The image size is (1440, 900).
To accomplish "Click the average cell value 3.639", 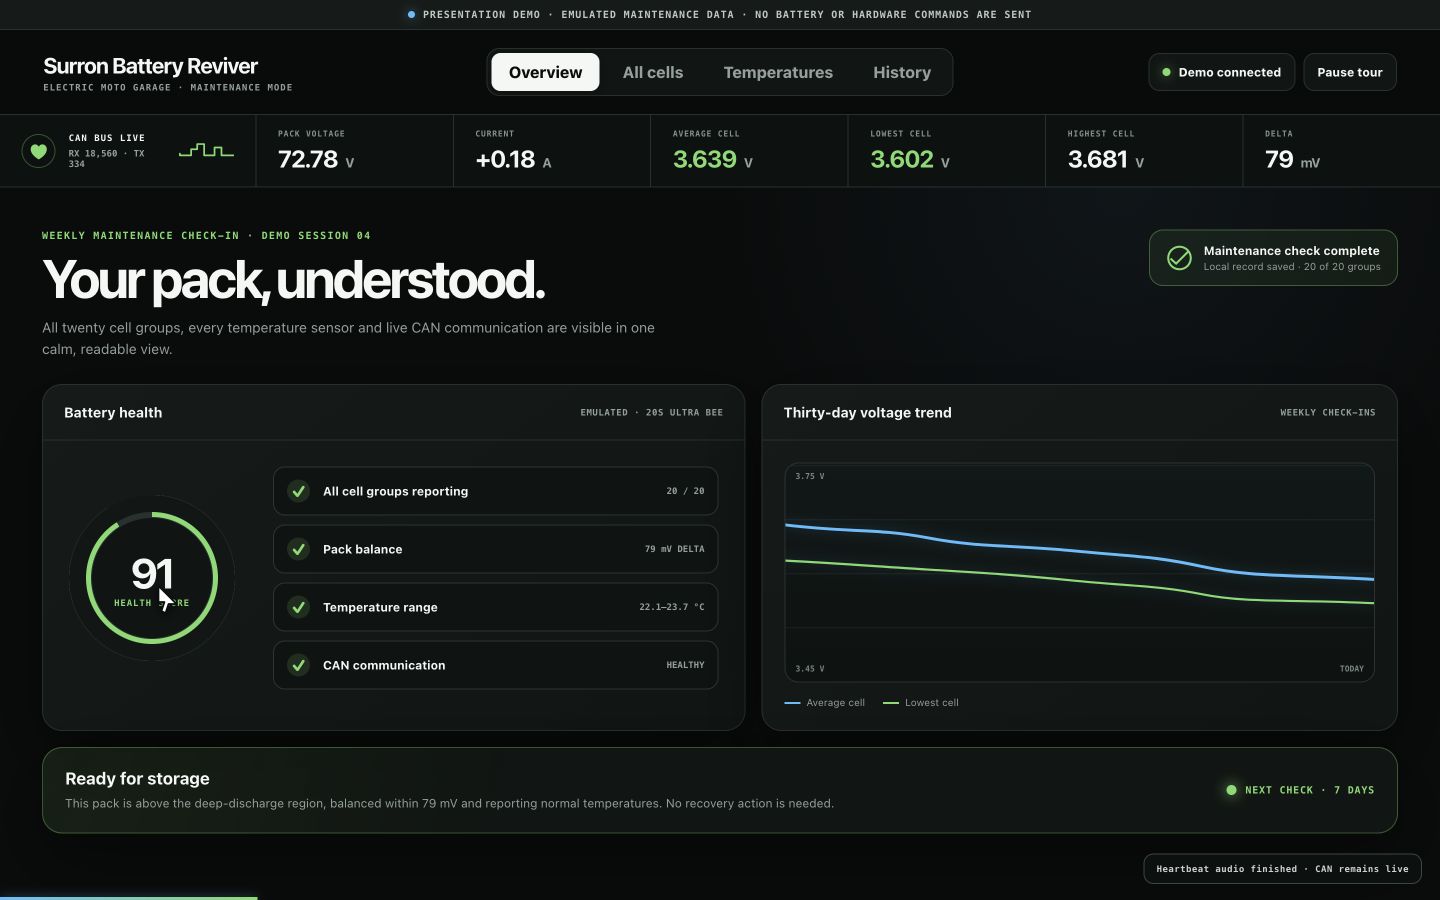I will point(705,159).
